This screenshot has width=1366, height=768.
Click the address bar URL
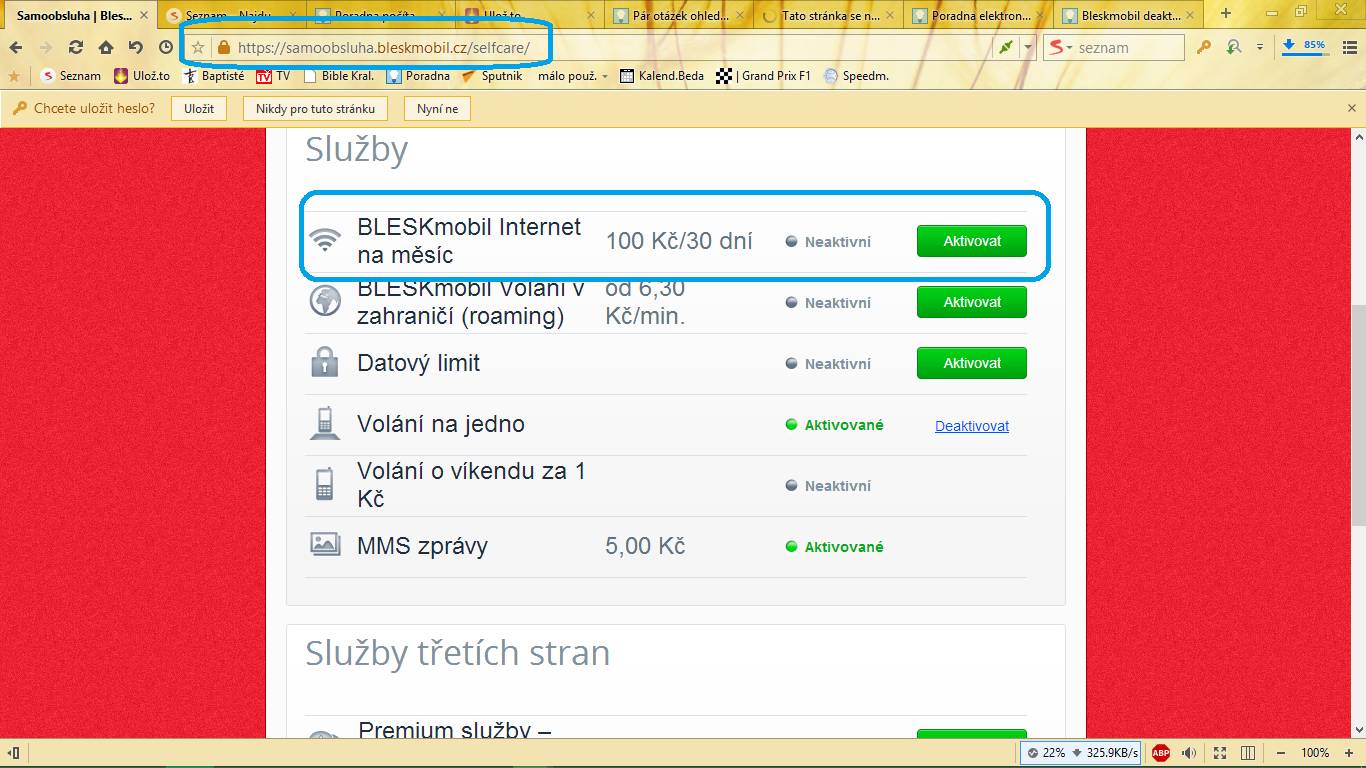click(384, 47)
